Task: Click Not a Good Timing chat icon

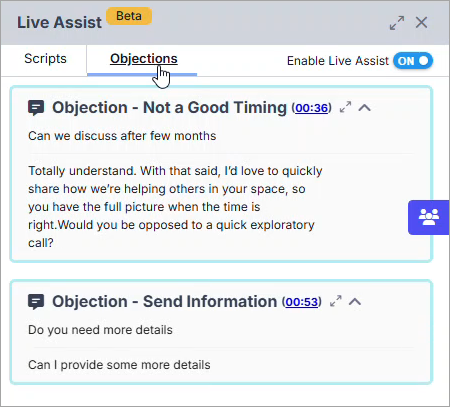Action: (x=36, y=108)
